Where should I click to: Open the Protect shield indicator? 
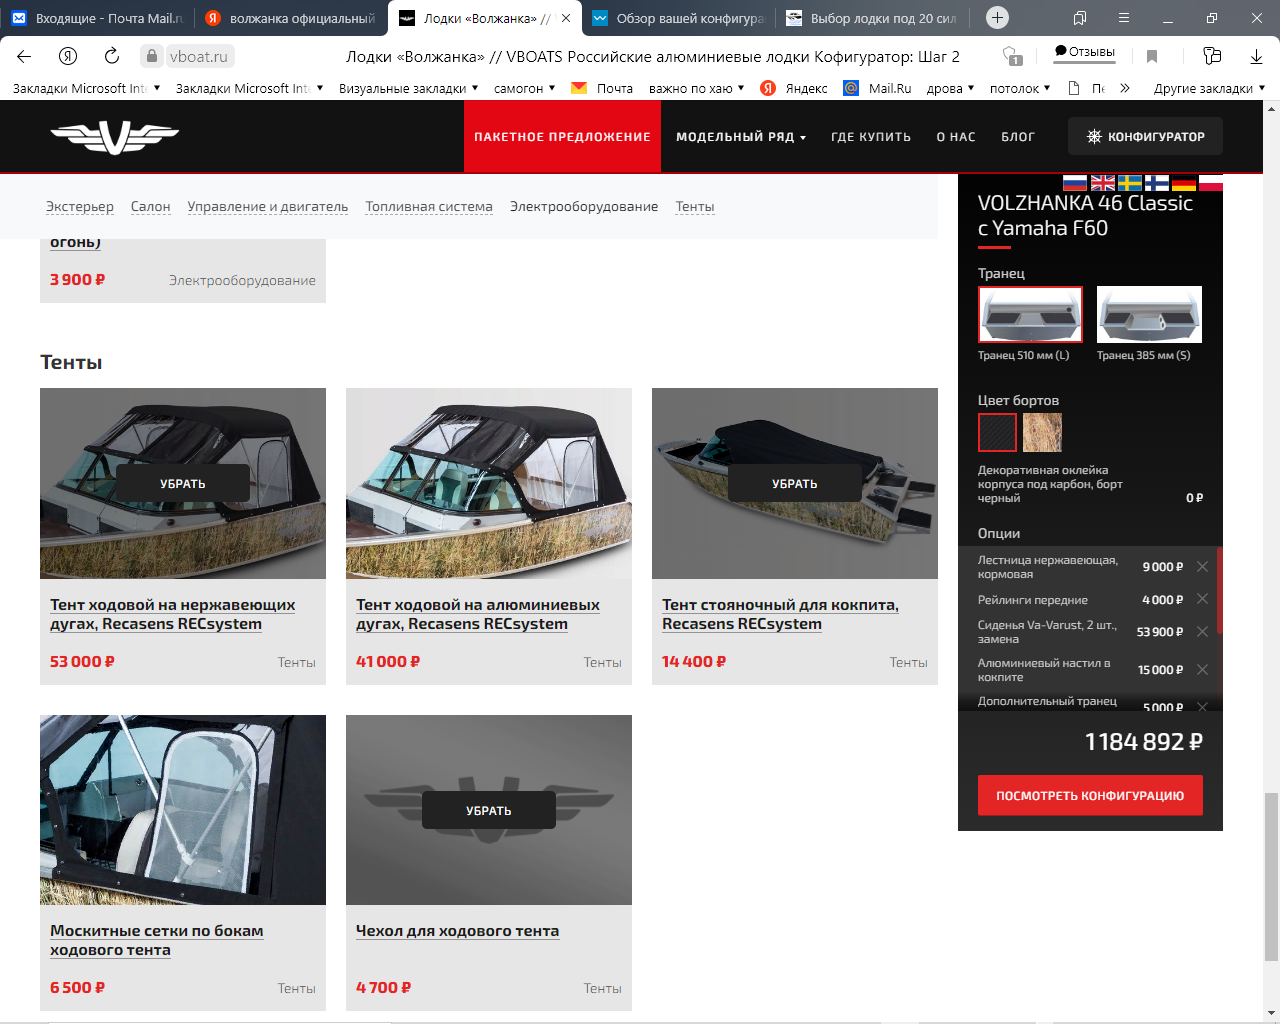[x=1012, y=56]
